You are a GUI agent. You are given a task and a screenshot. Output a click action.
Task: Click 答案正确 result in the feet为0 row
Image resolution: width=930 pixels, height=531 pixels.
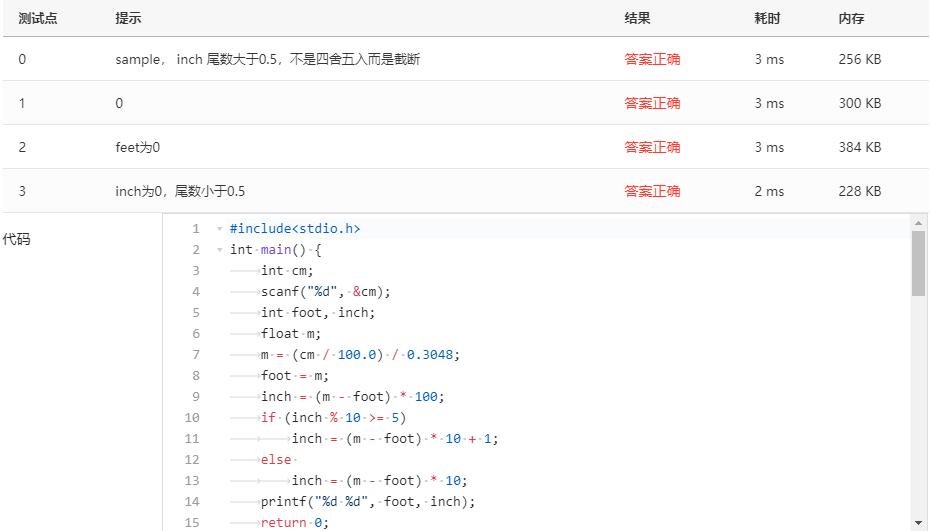(x=652, y=147)
